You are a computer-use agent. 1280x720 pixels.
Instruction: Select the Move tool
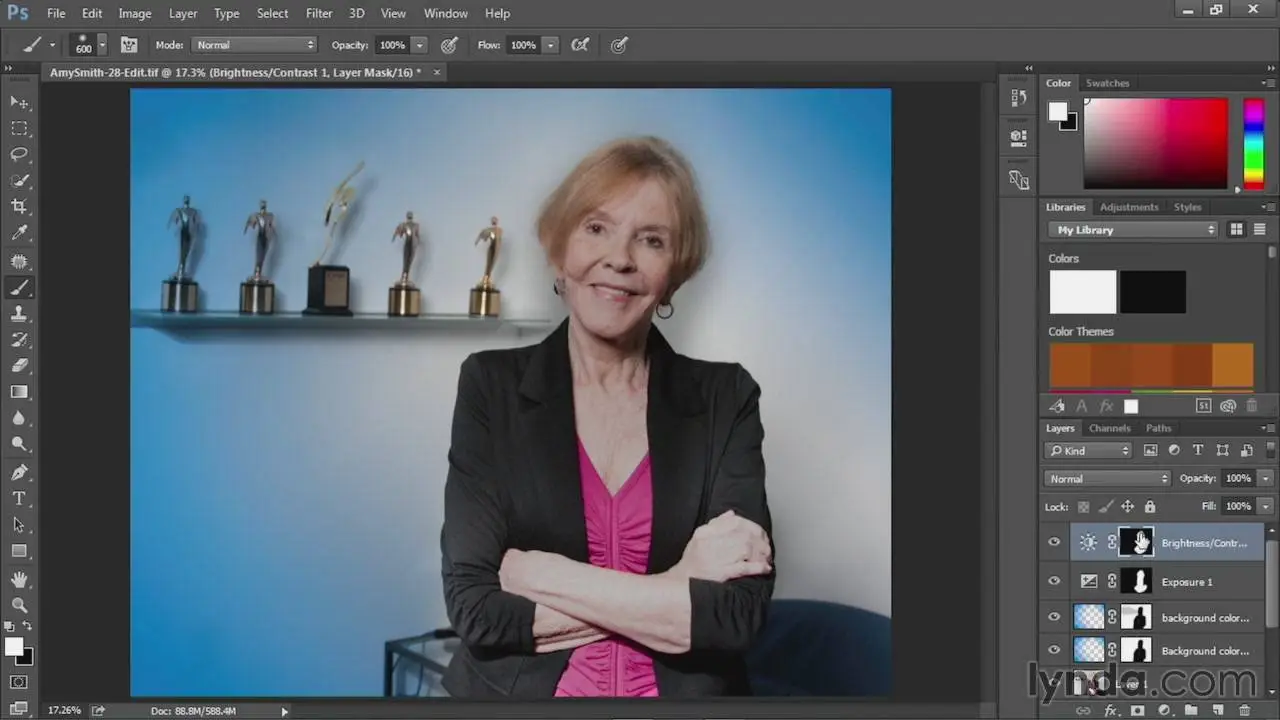[20, 102]
